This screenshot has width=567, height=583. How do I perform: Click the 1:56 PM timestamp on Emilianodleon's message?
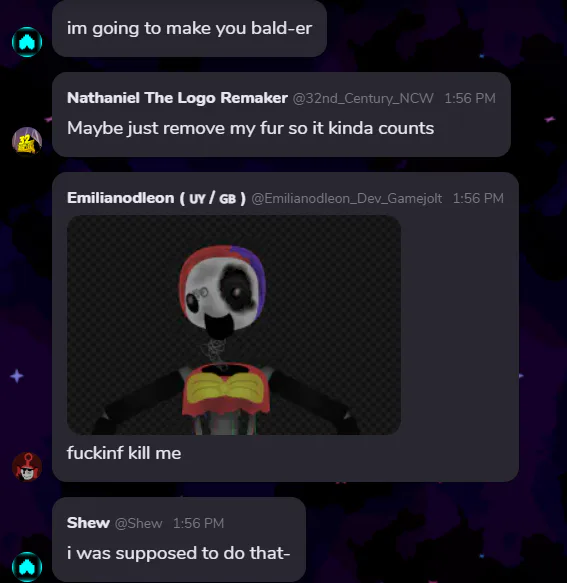(x=478, y=198)
